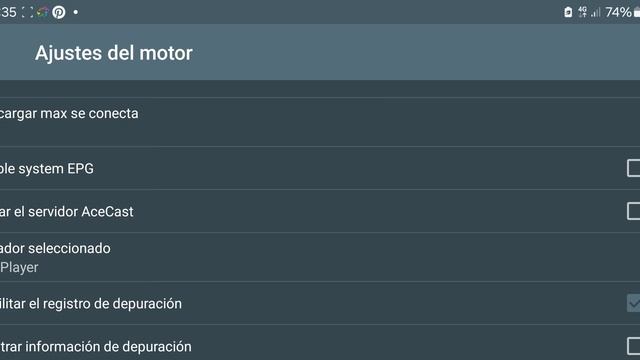The height and width of the screenshot is (360, 640).
Task: Check the AceCast server checkbox
Action: pyautogui.click(x=633, y=211)
